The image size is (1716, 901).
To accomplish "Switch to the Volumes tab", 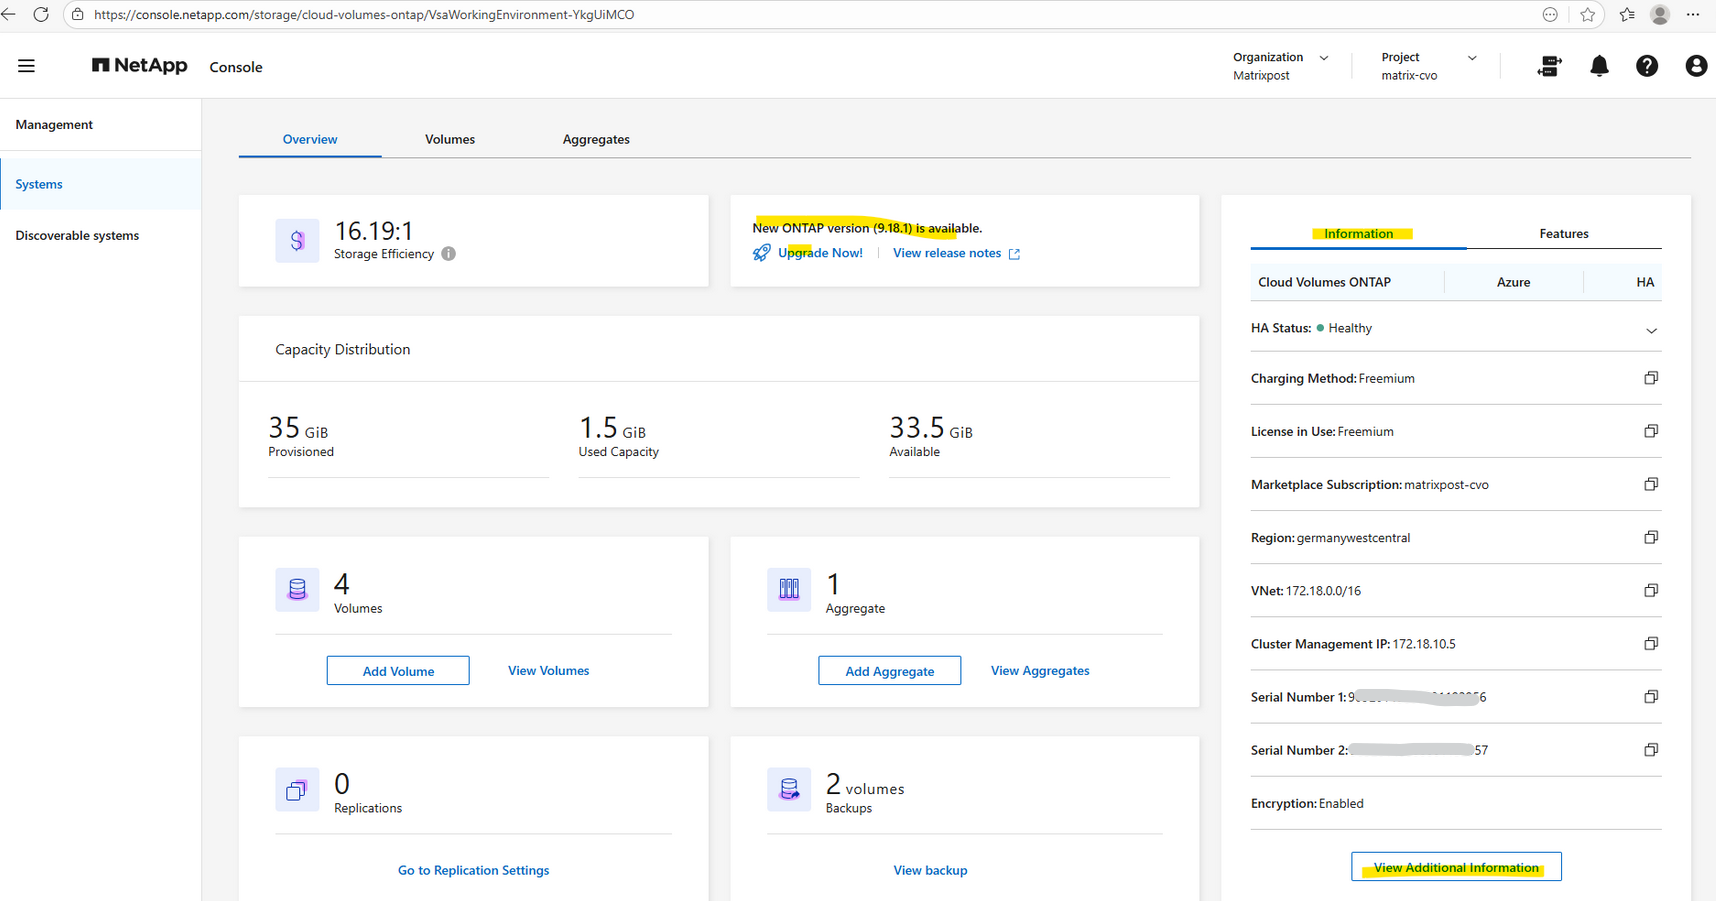I will 449,139.
